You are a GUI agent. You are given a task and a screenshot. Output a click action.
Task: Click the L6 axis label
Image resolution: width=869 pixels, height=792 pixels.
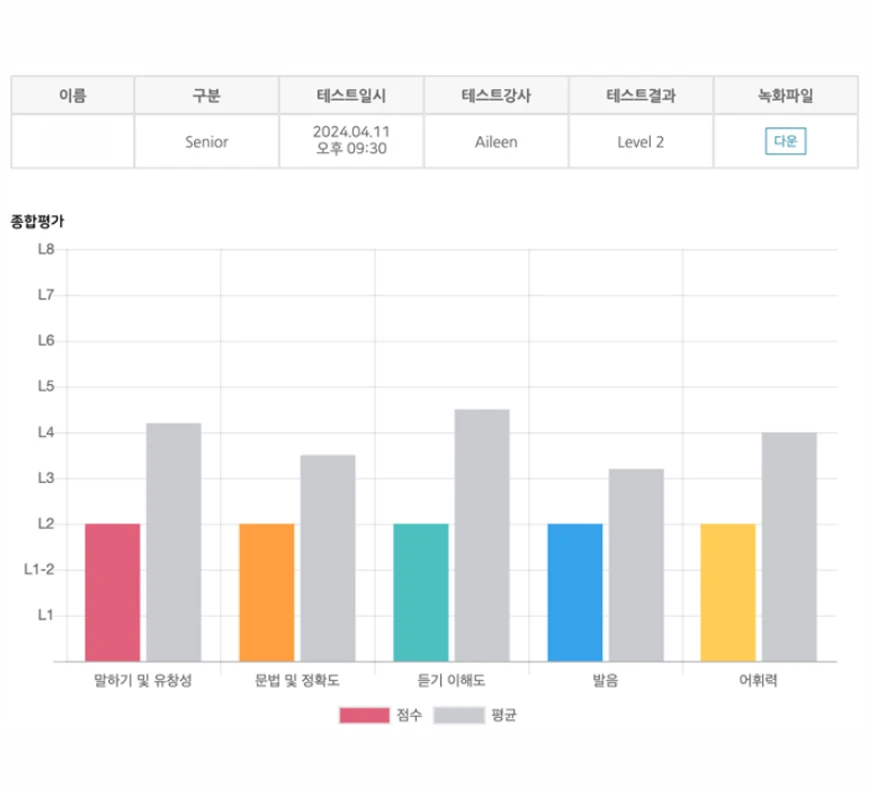(46, 340)
